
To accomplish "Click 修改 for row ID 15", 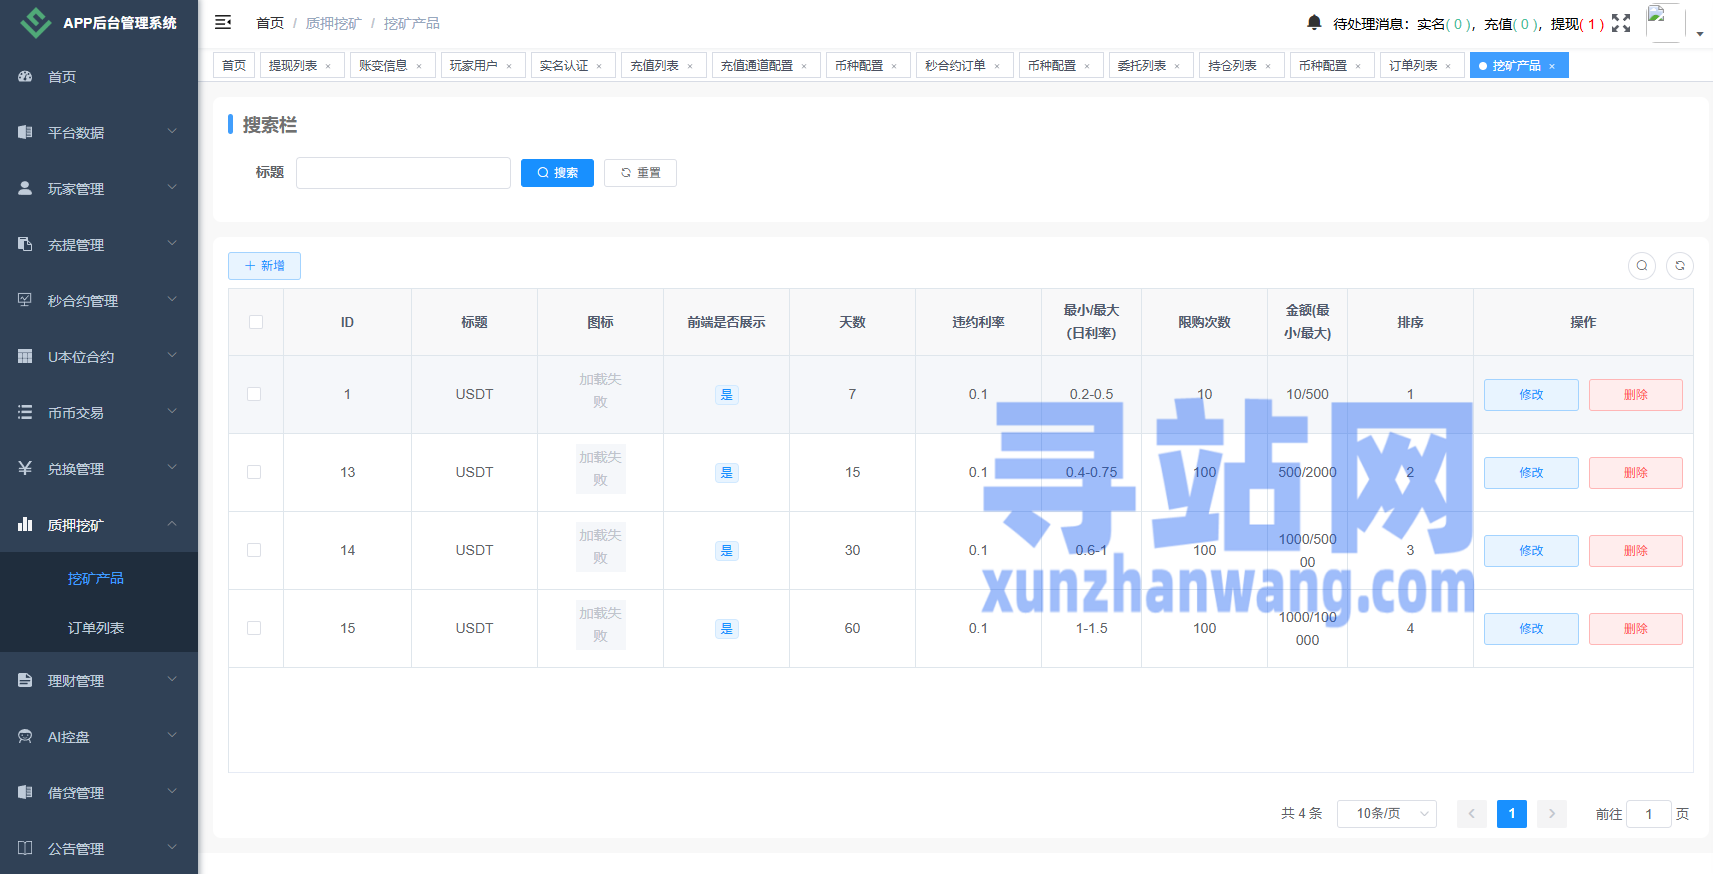I will point(1530,629).
